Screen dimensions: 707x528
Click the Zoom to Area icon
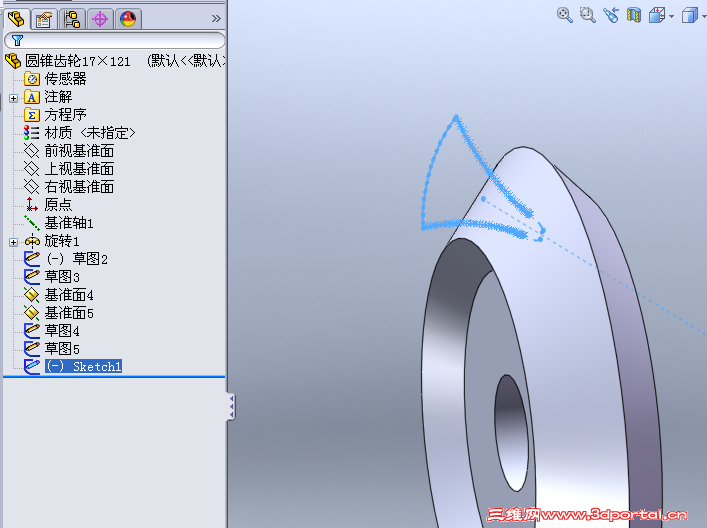pos(587,15)
